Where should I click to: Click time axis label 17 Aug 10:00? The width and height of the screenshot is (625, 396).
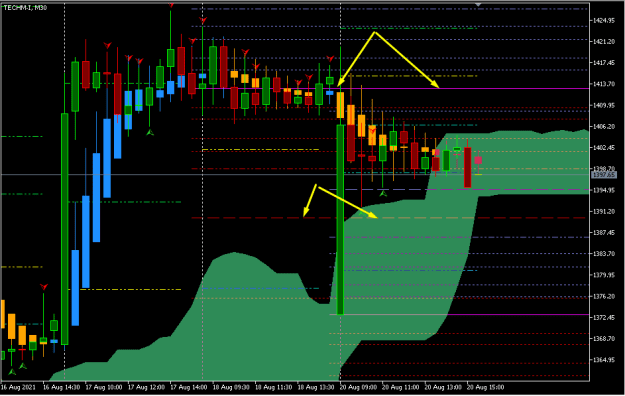tap(104, 387)
